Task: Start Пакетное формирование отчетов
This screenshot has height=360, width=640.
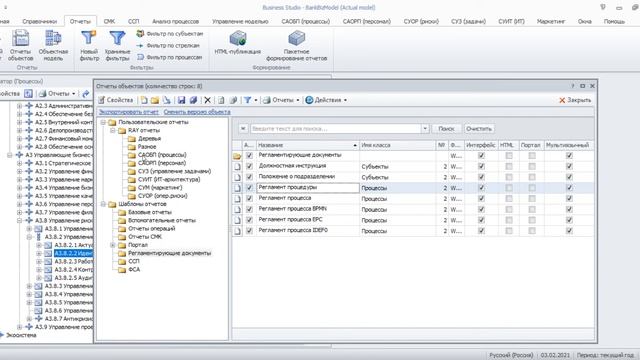Action: (297, 46)
